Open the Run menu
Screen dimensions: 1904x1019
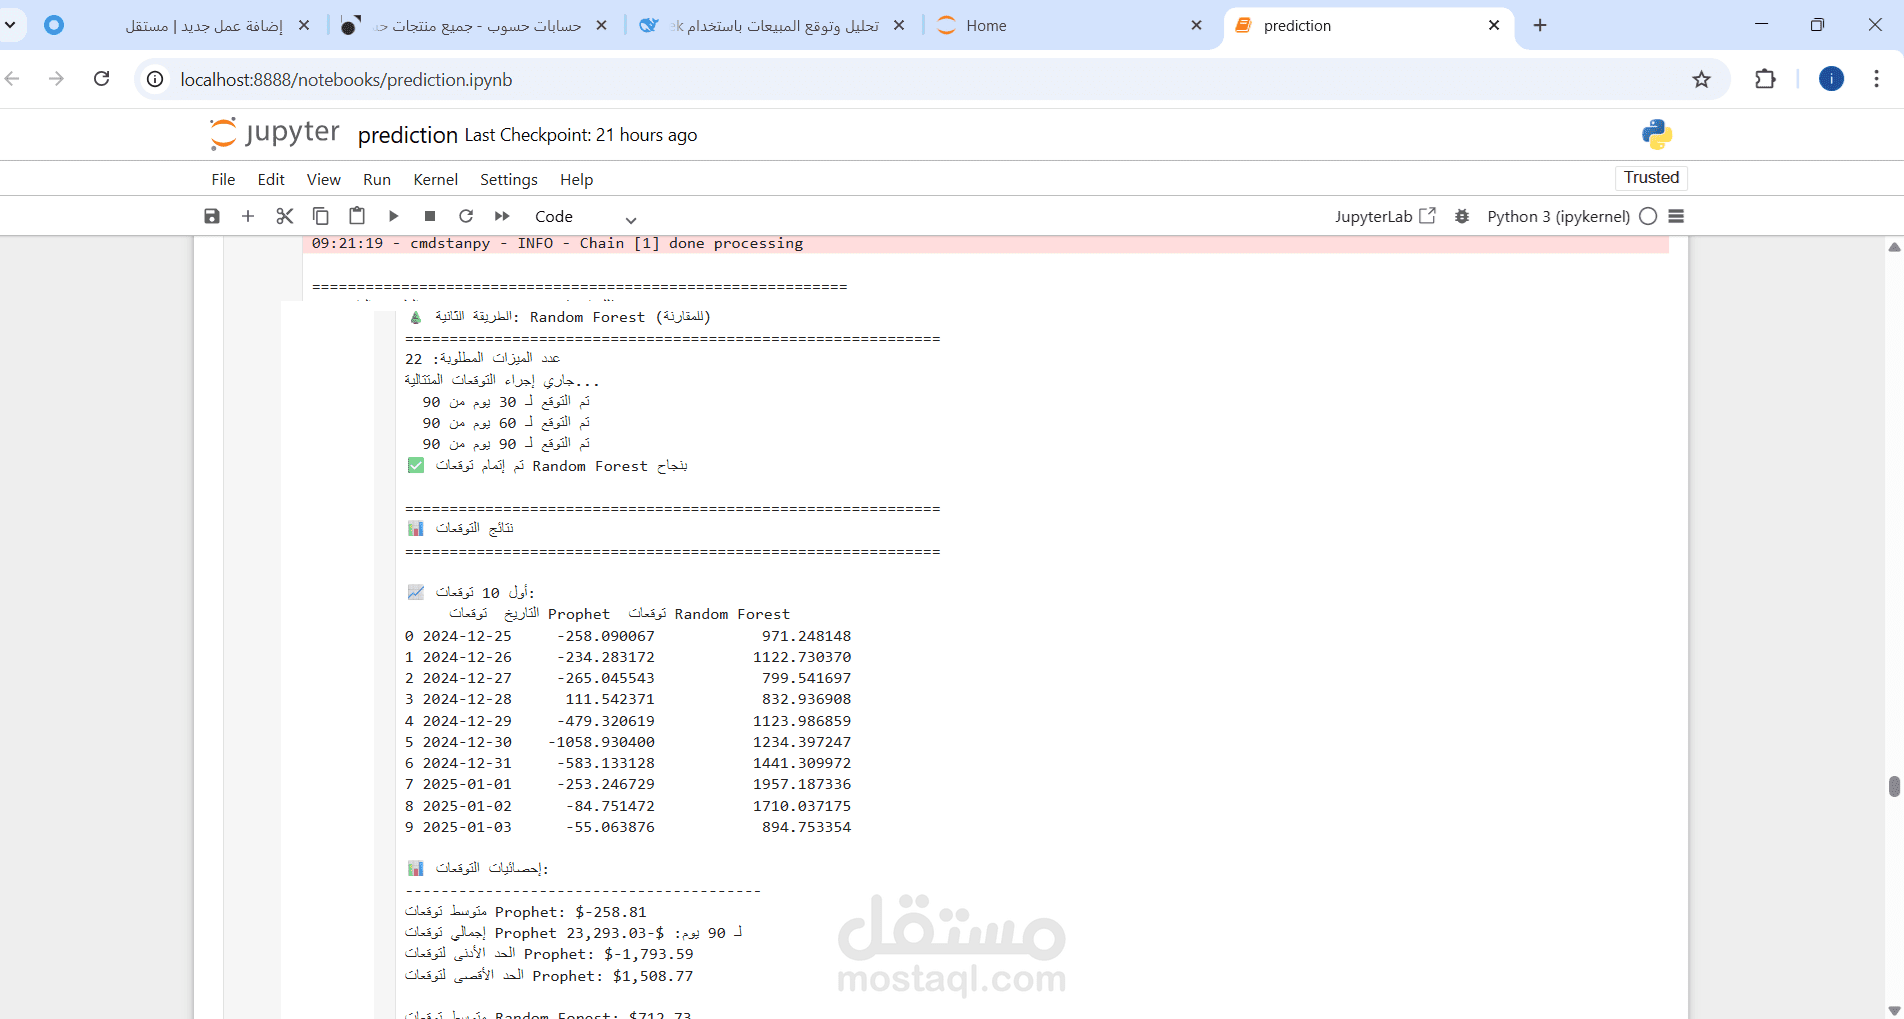[377, 180]
